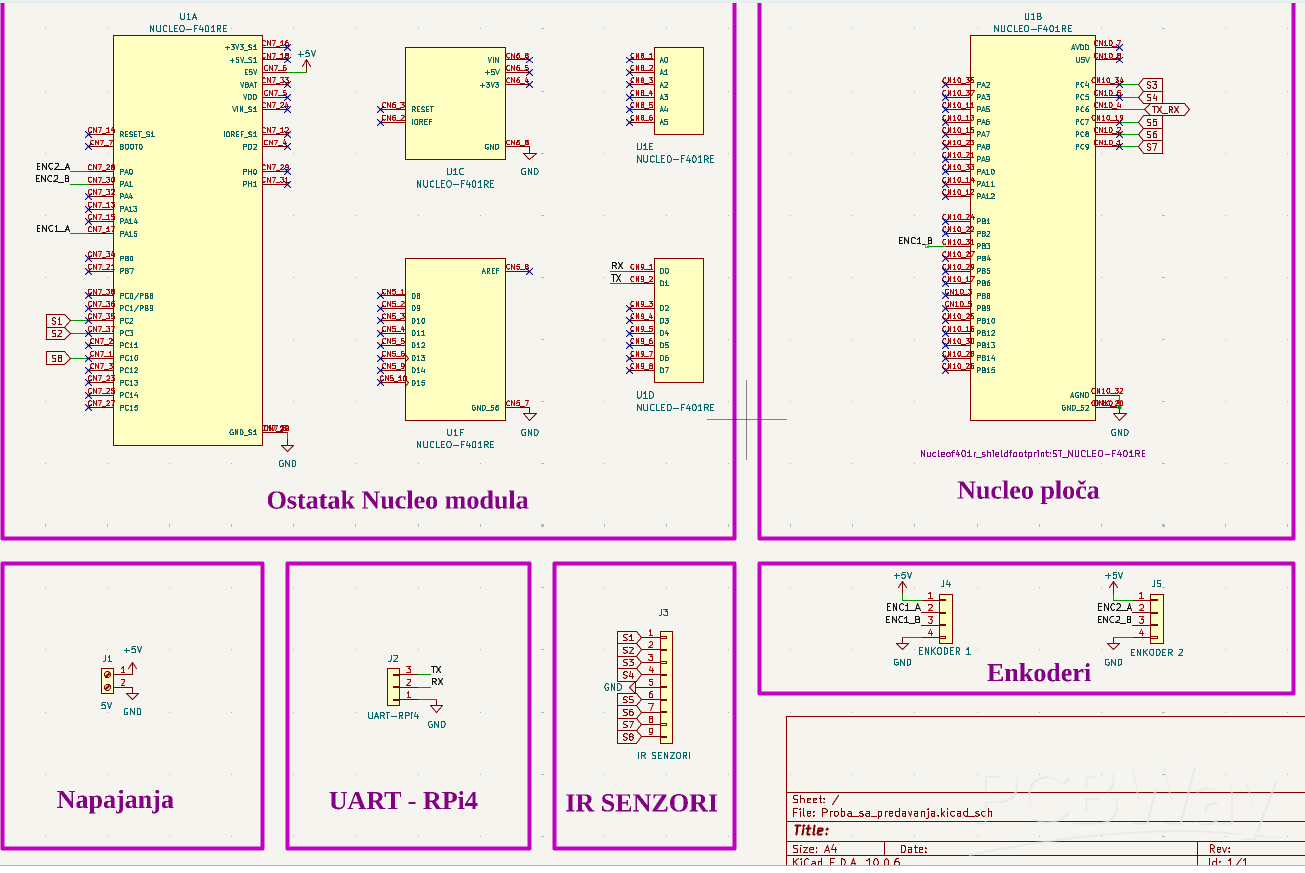This screenshot has height=873, width=1305.
Task: Click the 'File: Proba_sa_predavanja.kicad_sch' title block text
Action: pos(892,813)
